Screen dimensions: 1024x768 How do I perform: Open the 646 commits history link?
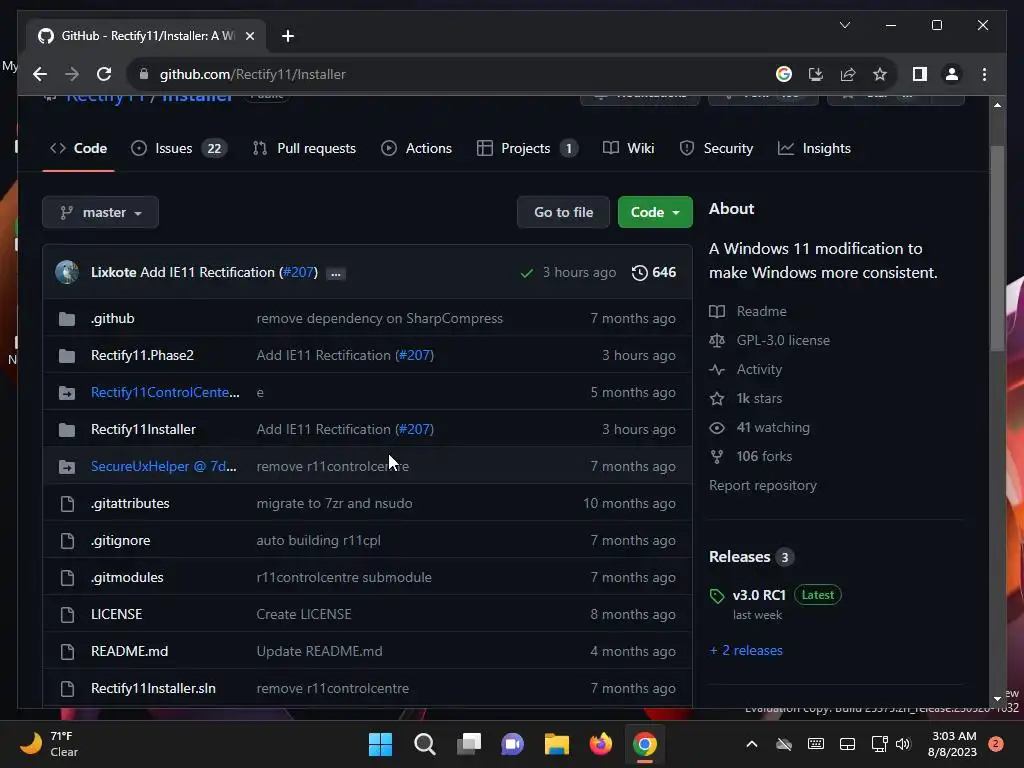click(x=654, y=272)
